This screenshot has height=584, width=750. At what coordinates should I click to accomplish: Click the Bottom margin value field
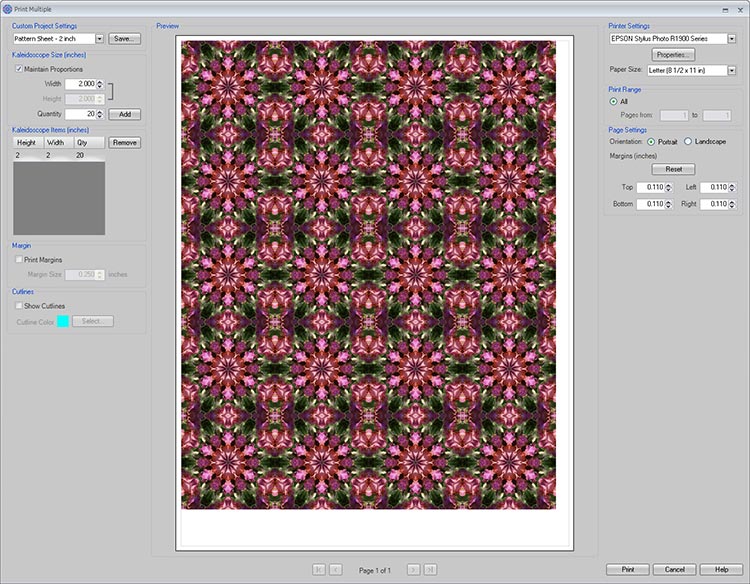coord(651,204)
